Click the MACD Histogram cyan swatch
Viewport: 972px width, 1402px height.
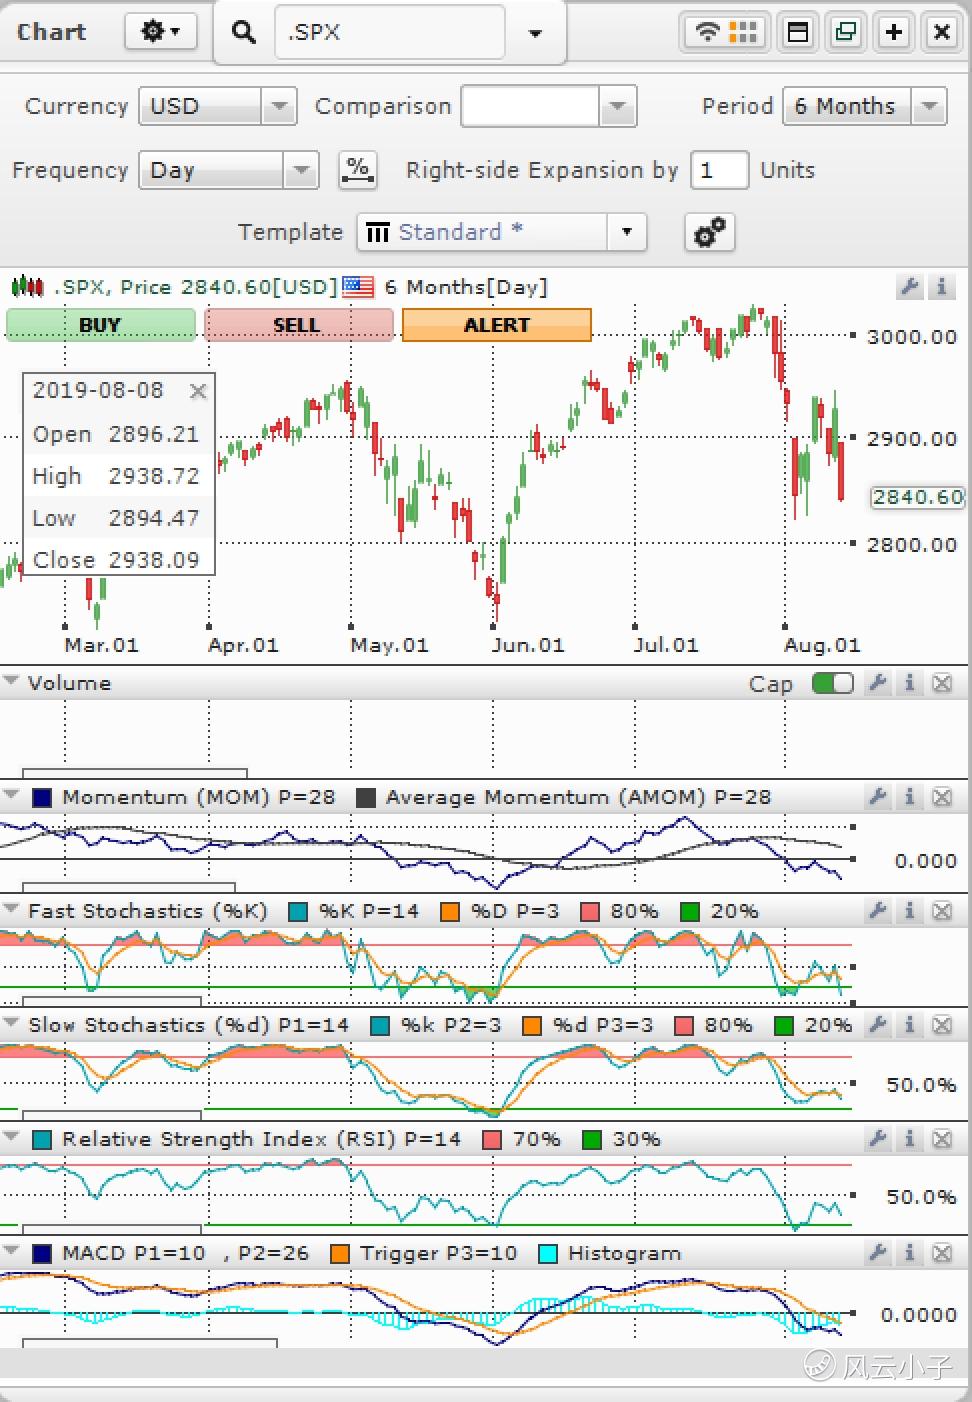click(x=548, y=1254)
